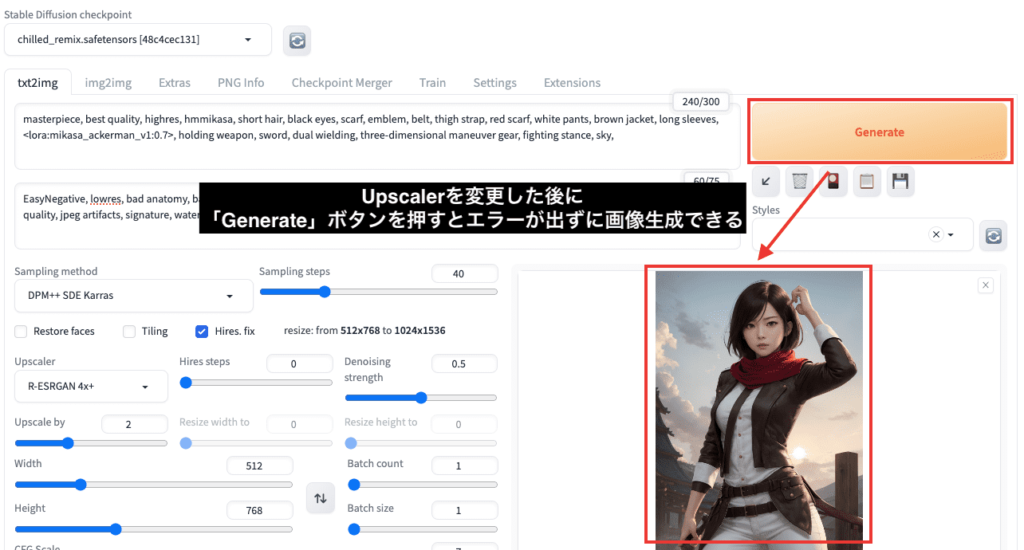Open the Sampling method dropdown
Screen dimensions: 1024x550
tap(133, 296)
